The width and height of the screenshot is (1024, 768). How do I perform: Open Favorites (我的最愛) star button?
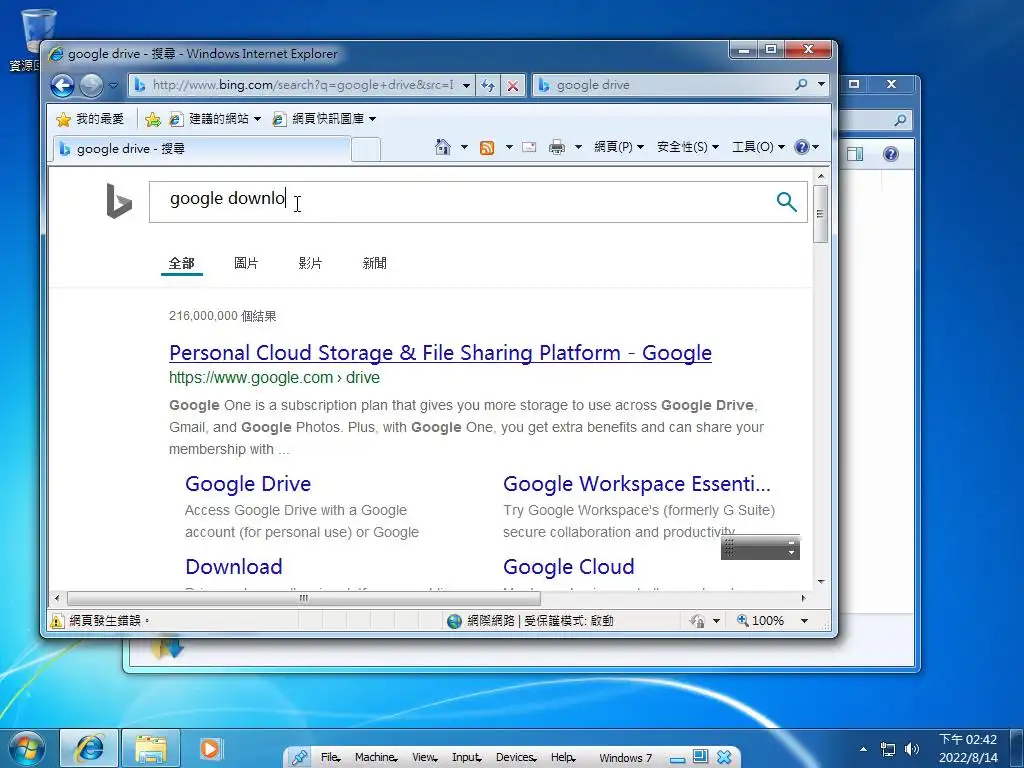coord(90,119)
